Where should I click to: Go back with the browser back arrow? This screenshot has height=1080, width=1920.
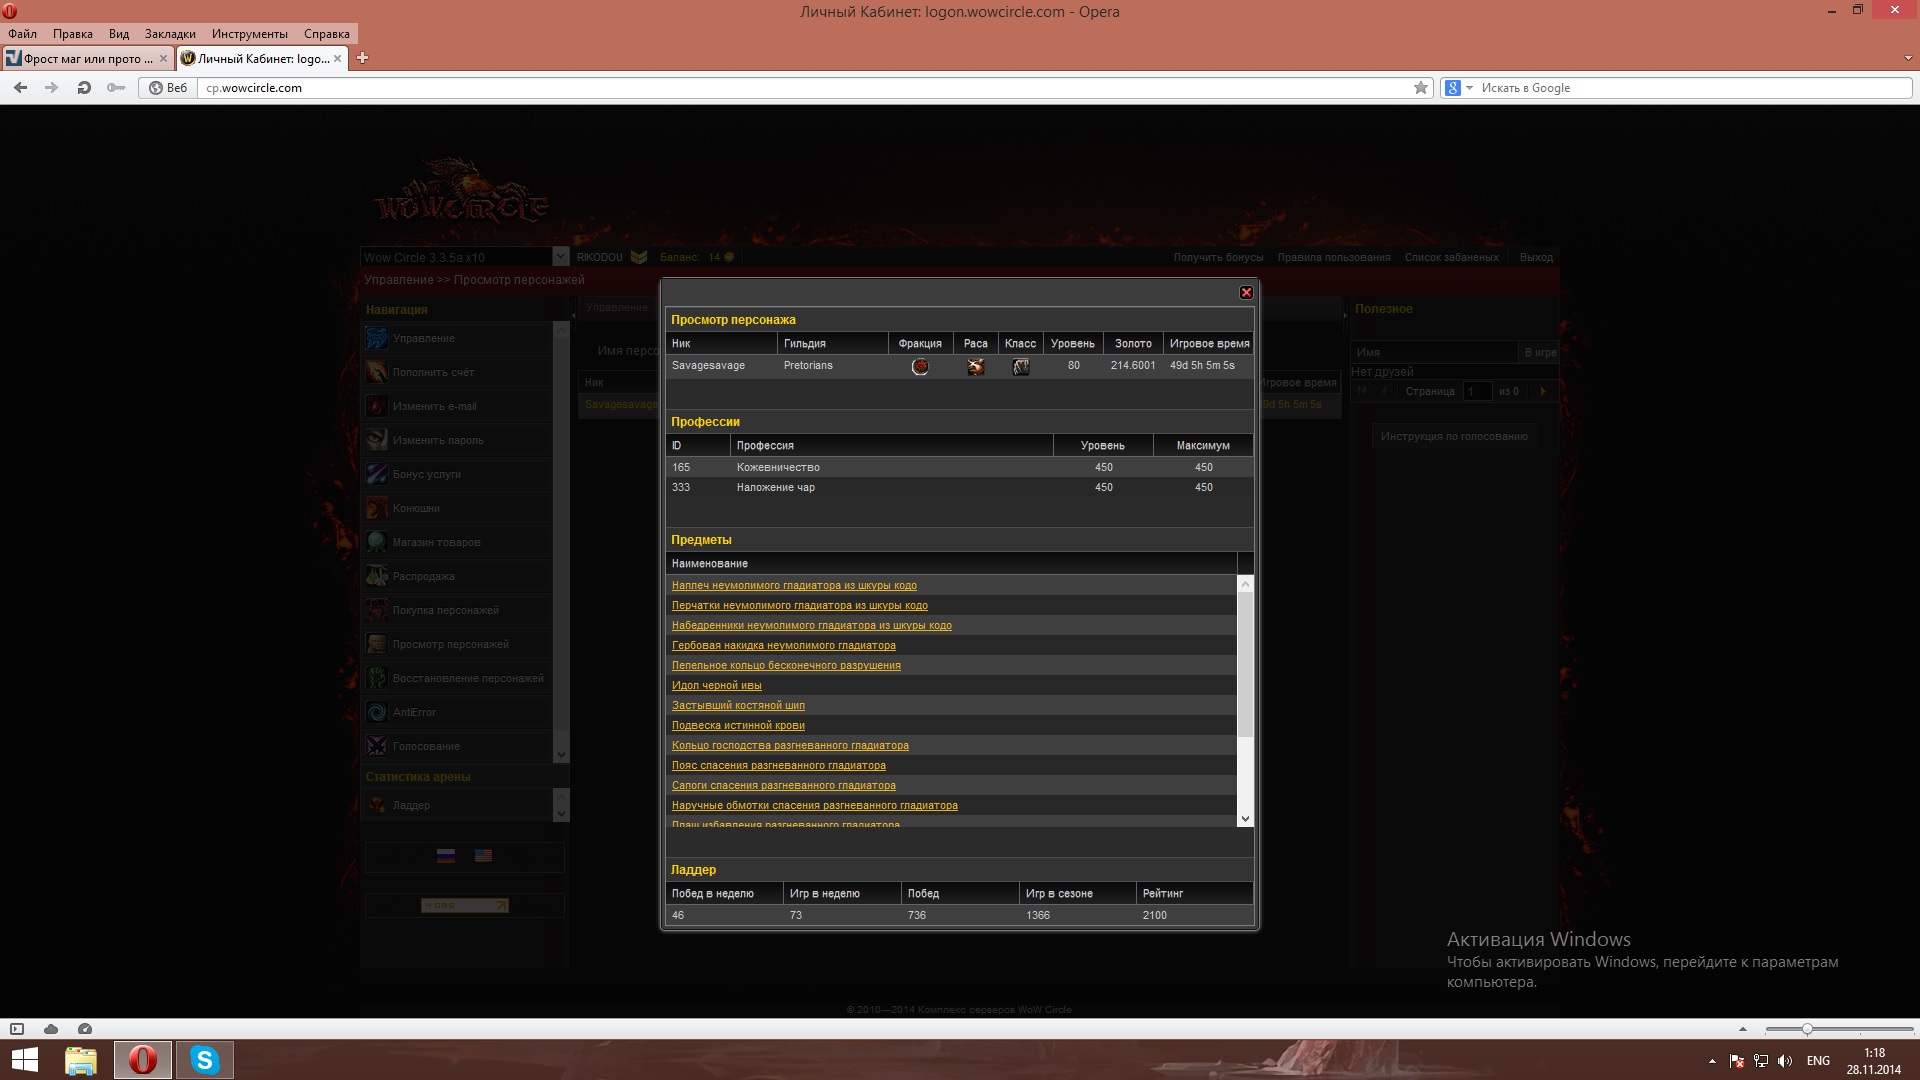click(x=20, y=88)
